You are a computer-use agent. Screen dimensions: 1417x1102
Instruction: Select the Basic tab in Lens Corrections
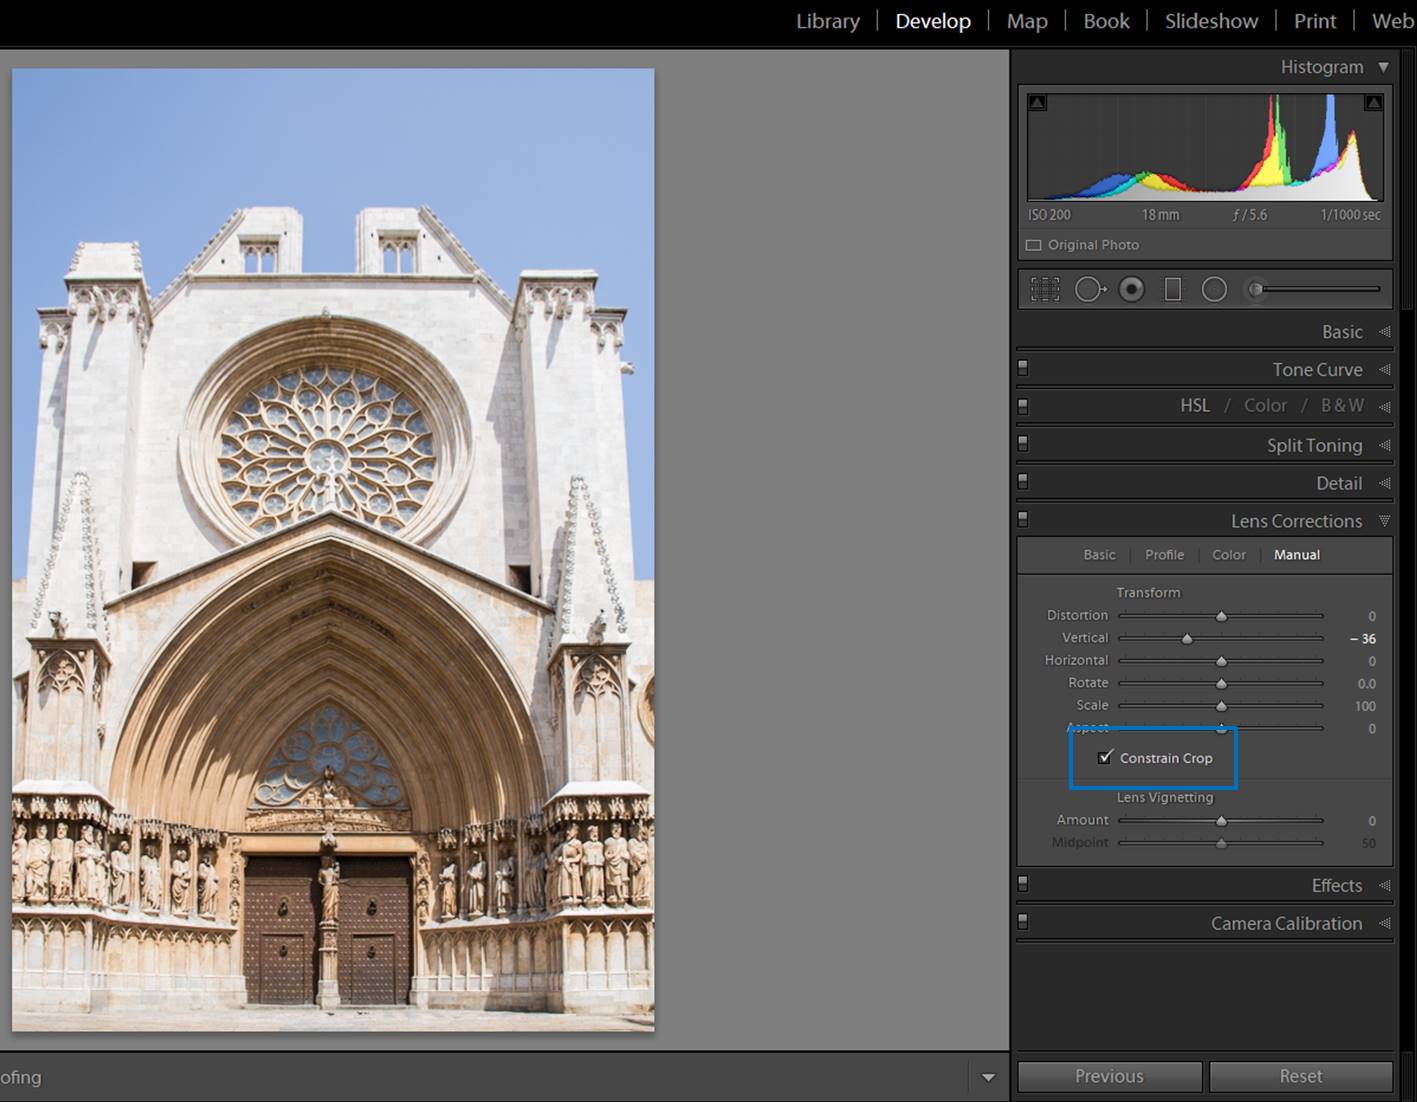point(1099,555)
